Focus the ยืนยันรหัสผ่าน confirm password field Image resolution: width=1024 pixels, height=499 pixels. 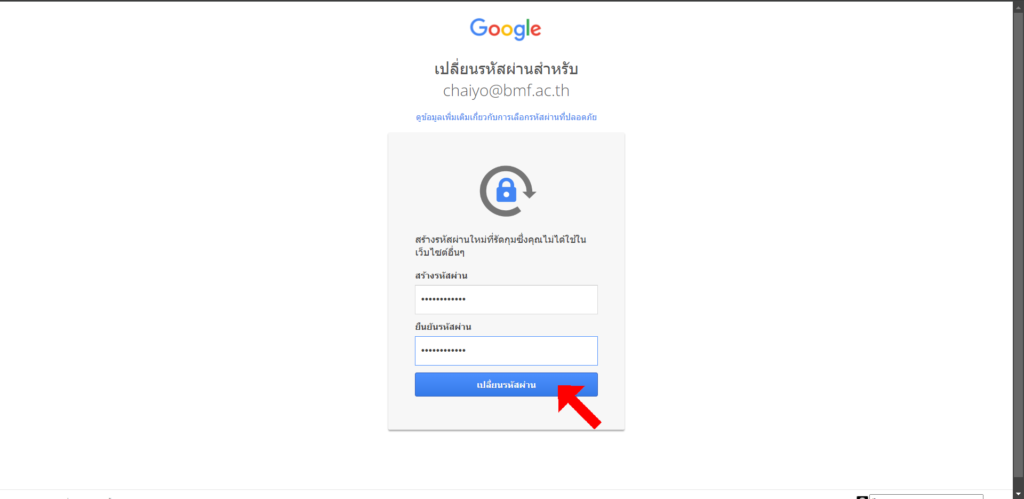click(506, 351)
